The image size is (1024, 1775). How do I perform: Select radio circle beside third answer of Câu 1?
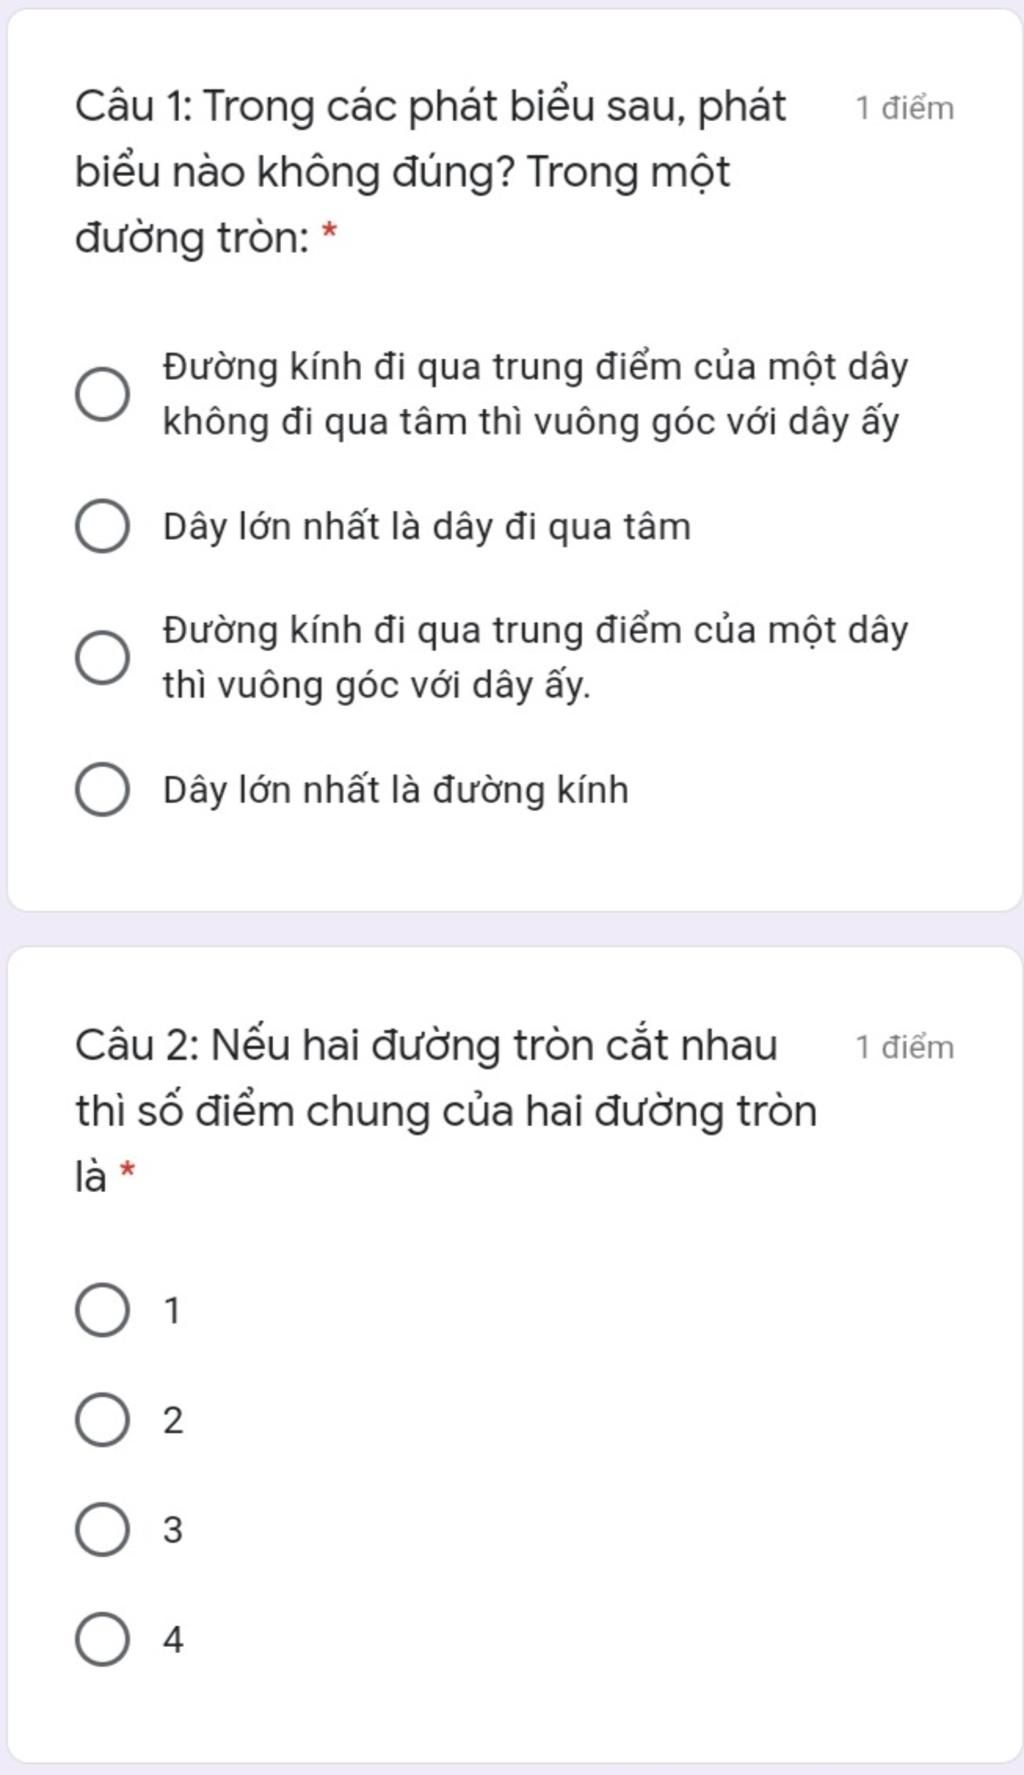pos(102,658)
